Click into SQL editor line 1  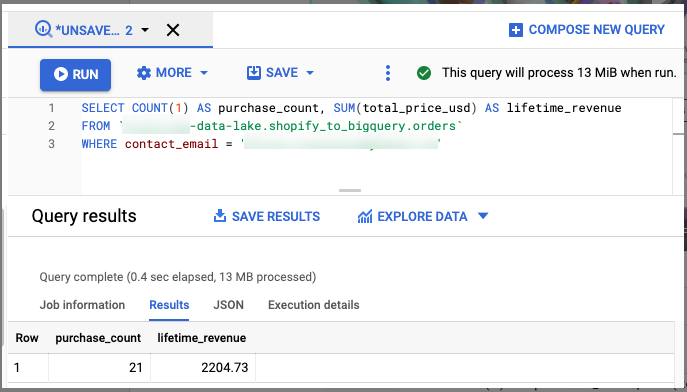pos(351,108)
